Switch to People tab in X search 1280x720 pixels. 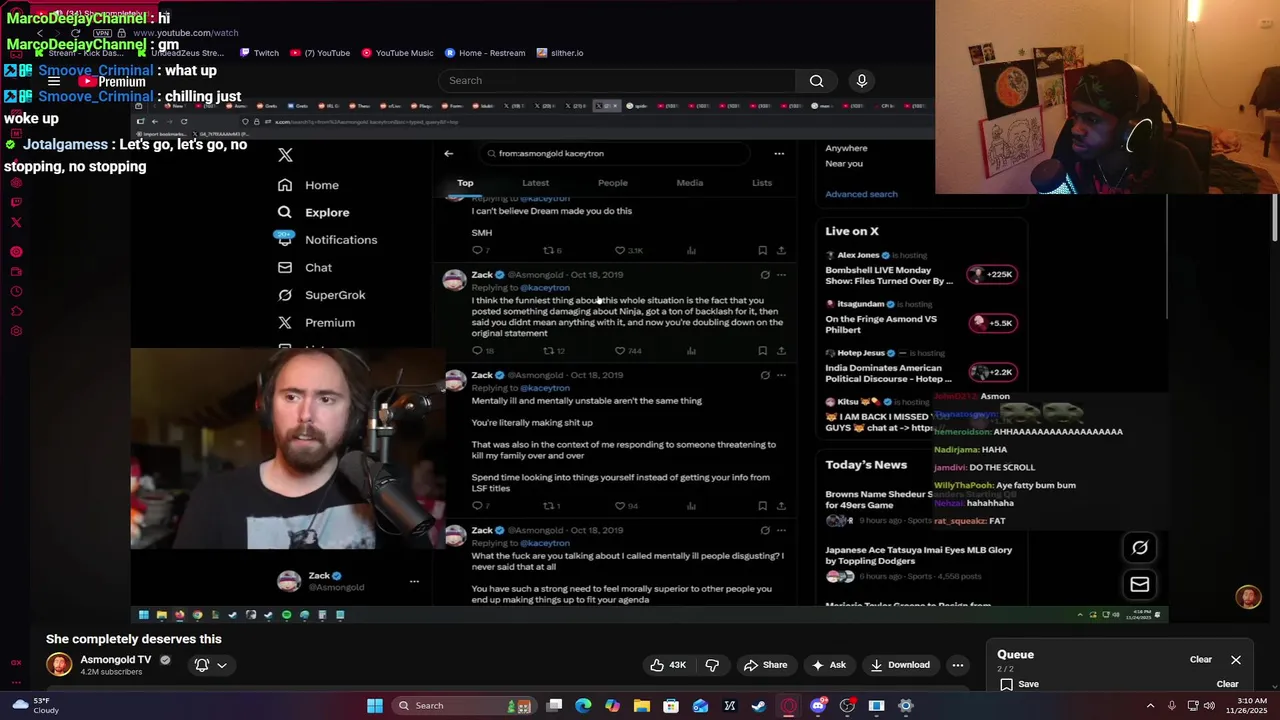coord(613,183)
